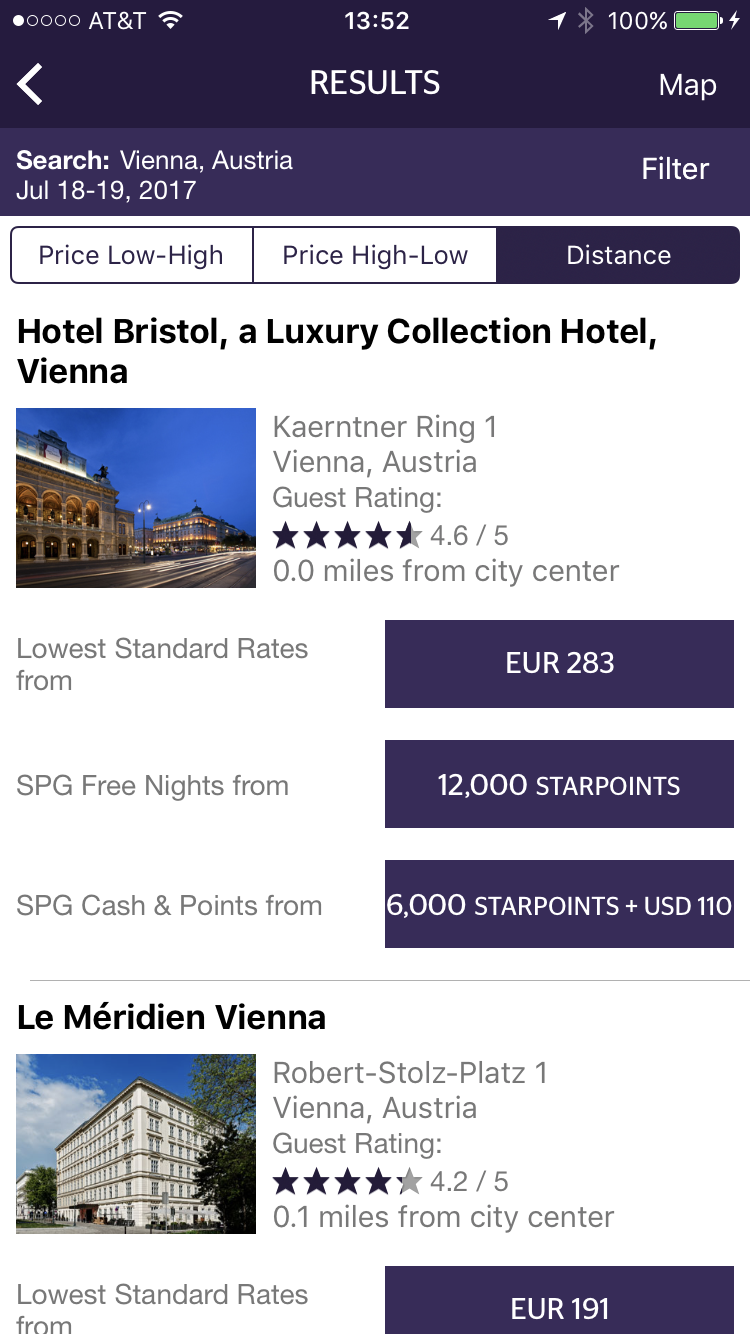The width and height of the screenshot is (750, 1334).
Task: Select the Distance sort option
Action: tap(618, 255)
